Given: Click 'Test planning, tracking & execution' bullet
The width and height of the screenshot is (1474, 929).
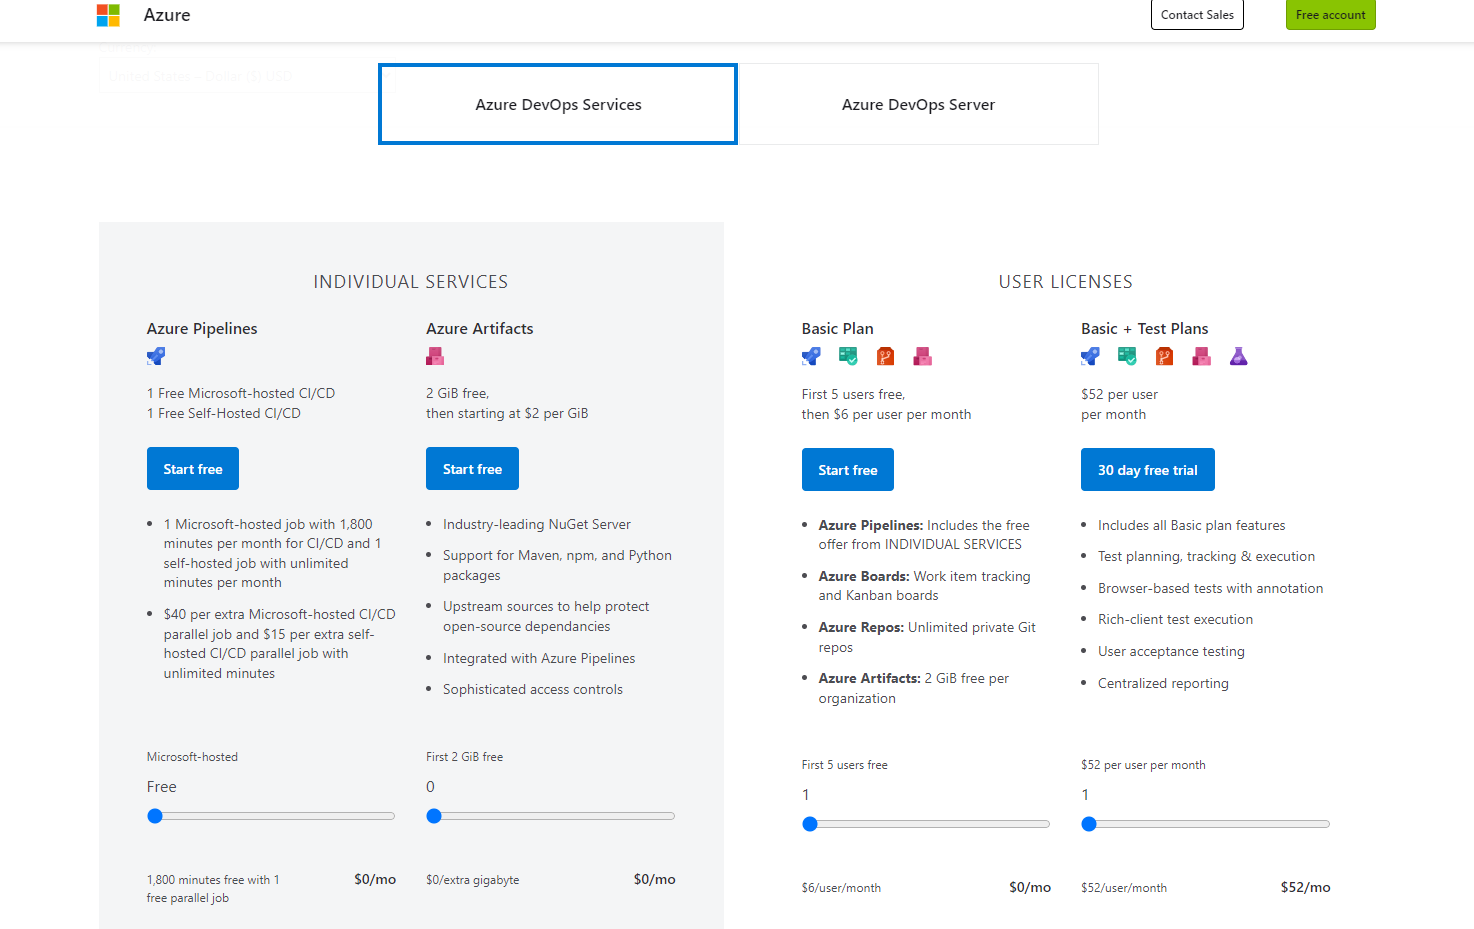Looking at the screenshot, I should [1207, 556].
